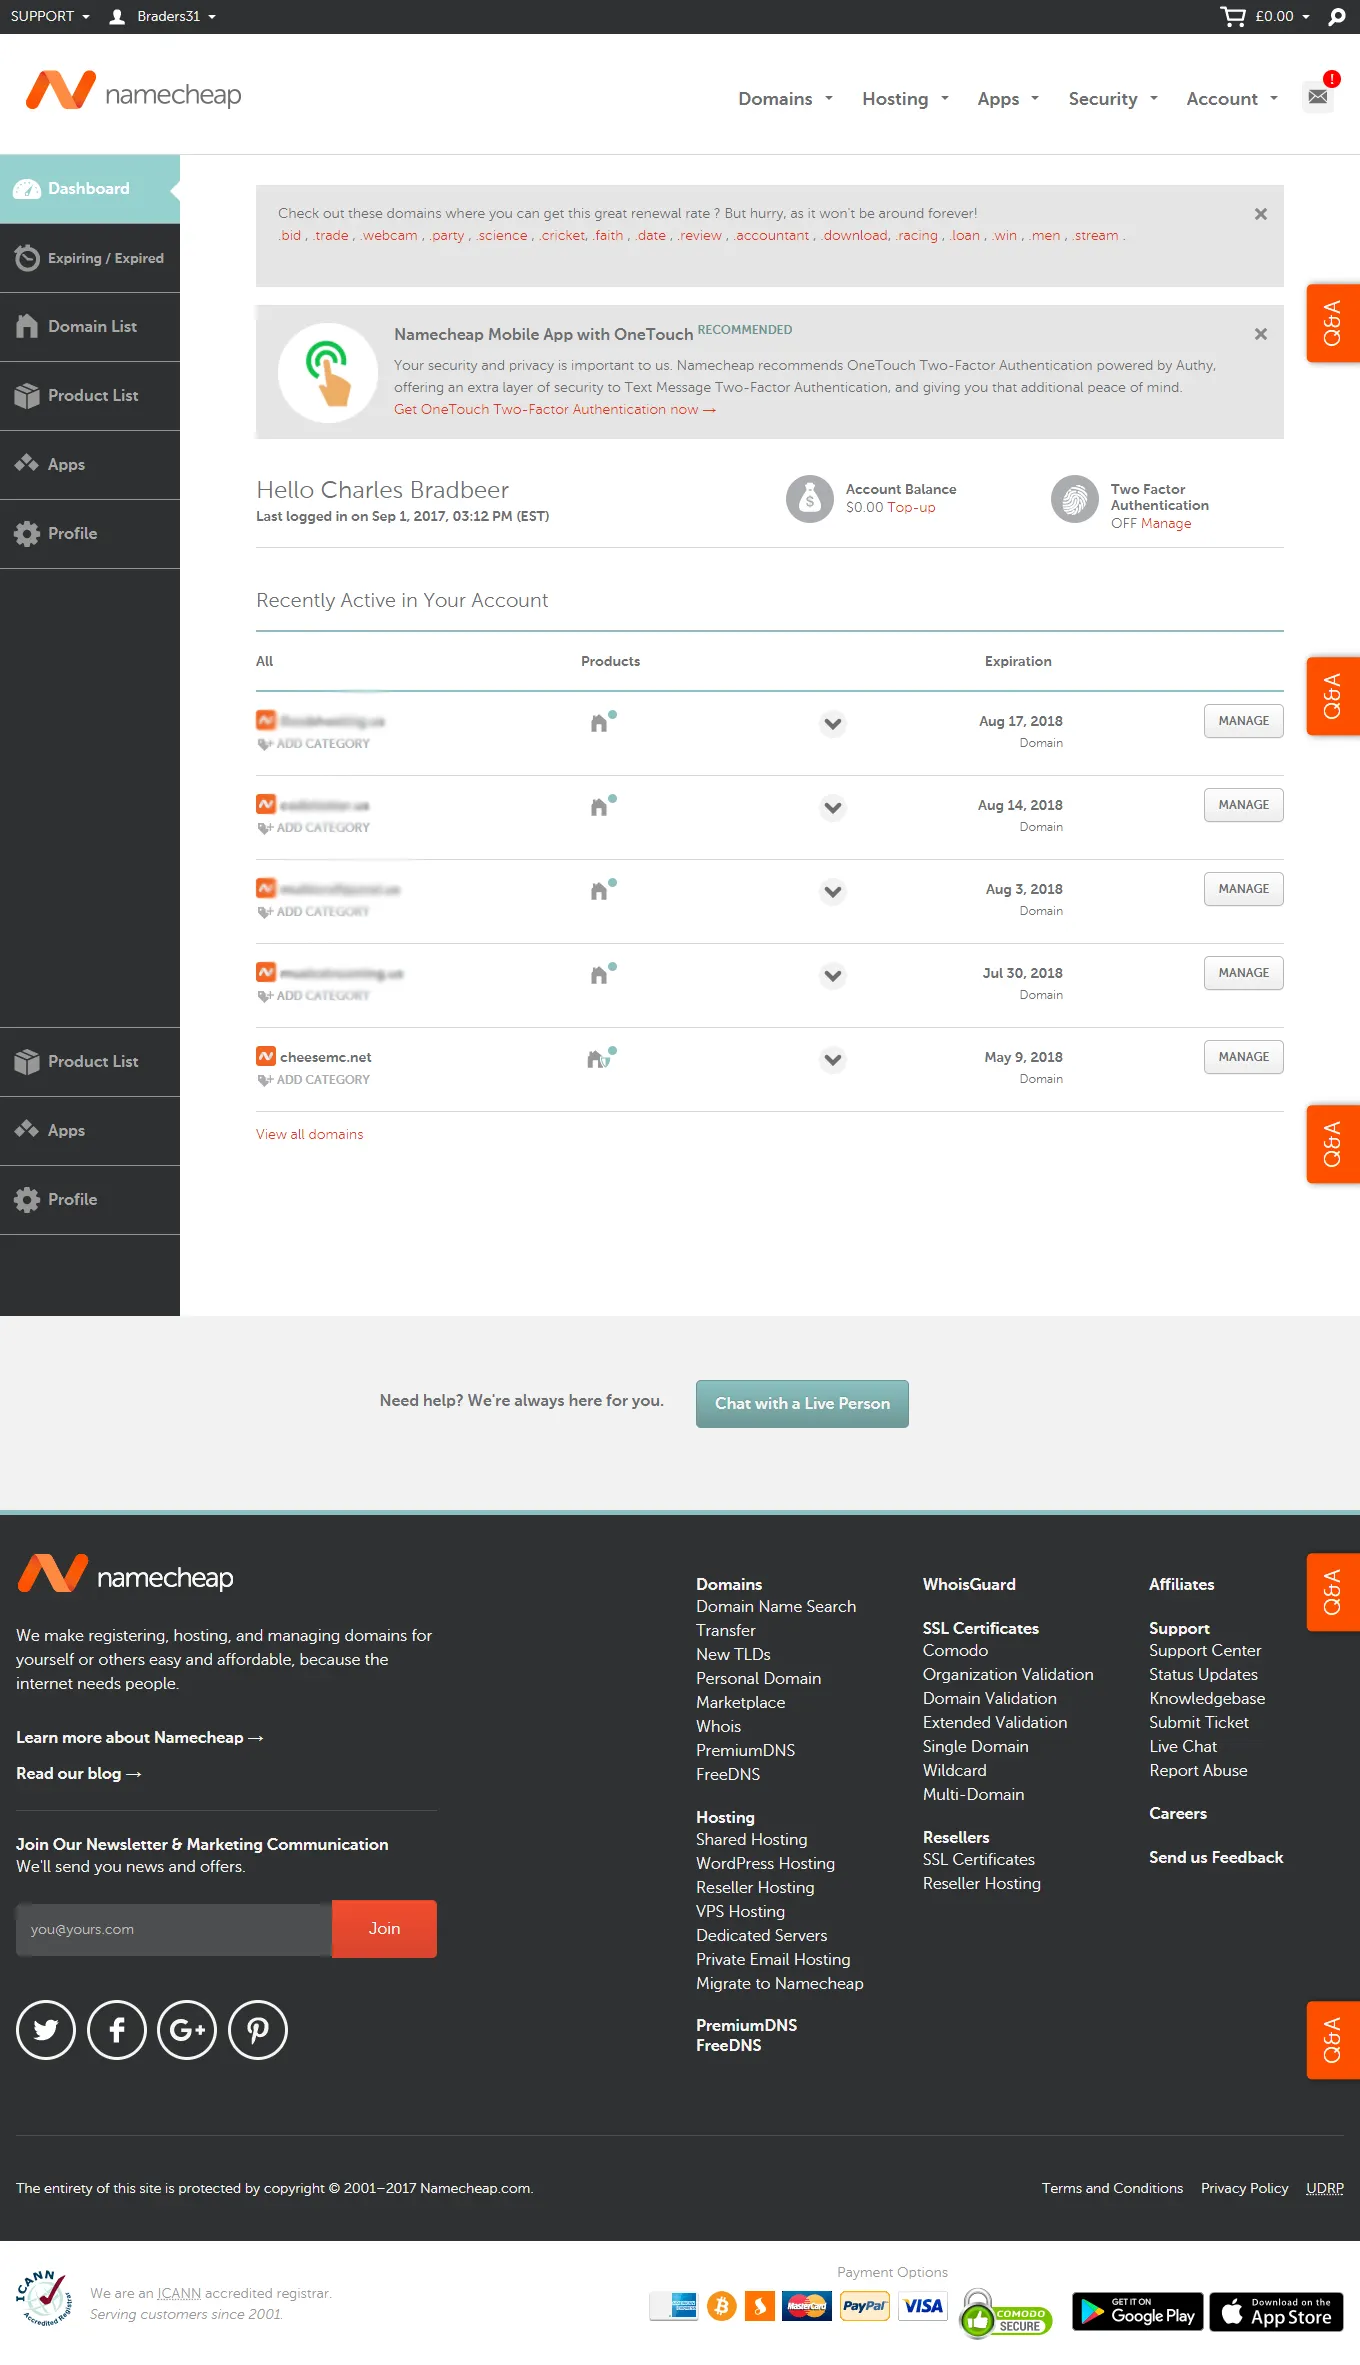Click Chat with a Live Person

coord(802,1403)
